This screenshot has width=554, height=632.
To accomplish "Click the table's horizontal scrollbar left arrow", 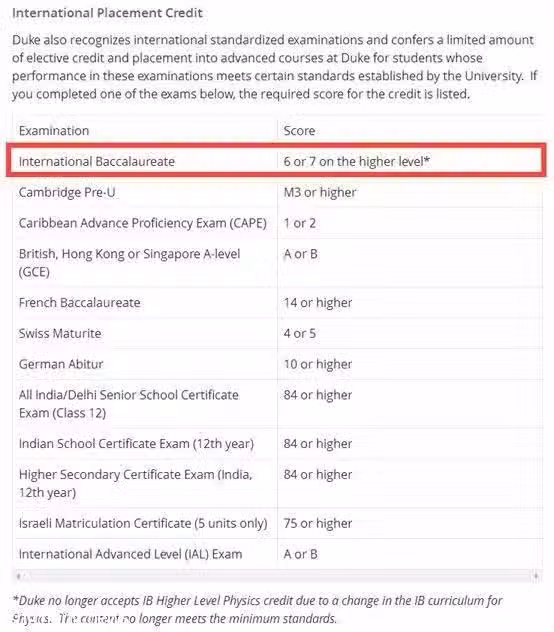I will [x=19, y=576].
